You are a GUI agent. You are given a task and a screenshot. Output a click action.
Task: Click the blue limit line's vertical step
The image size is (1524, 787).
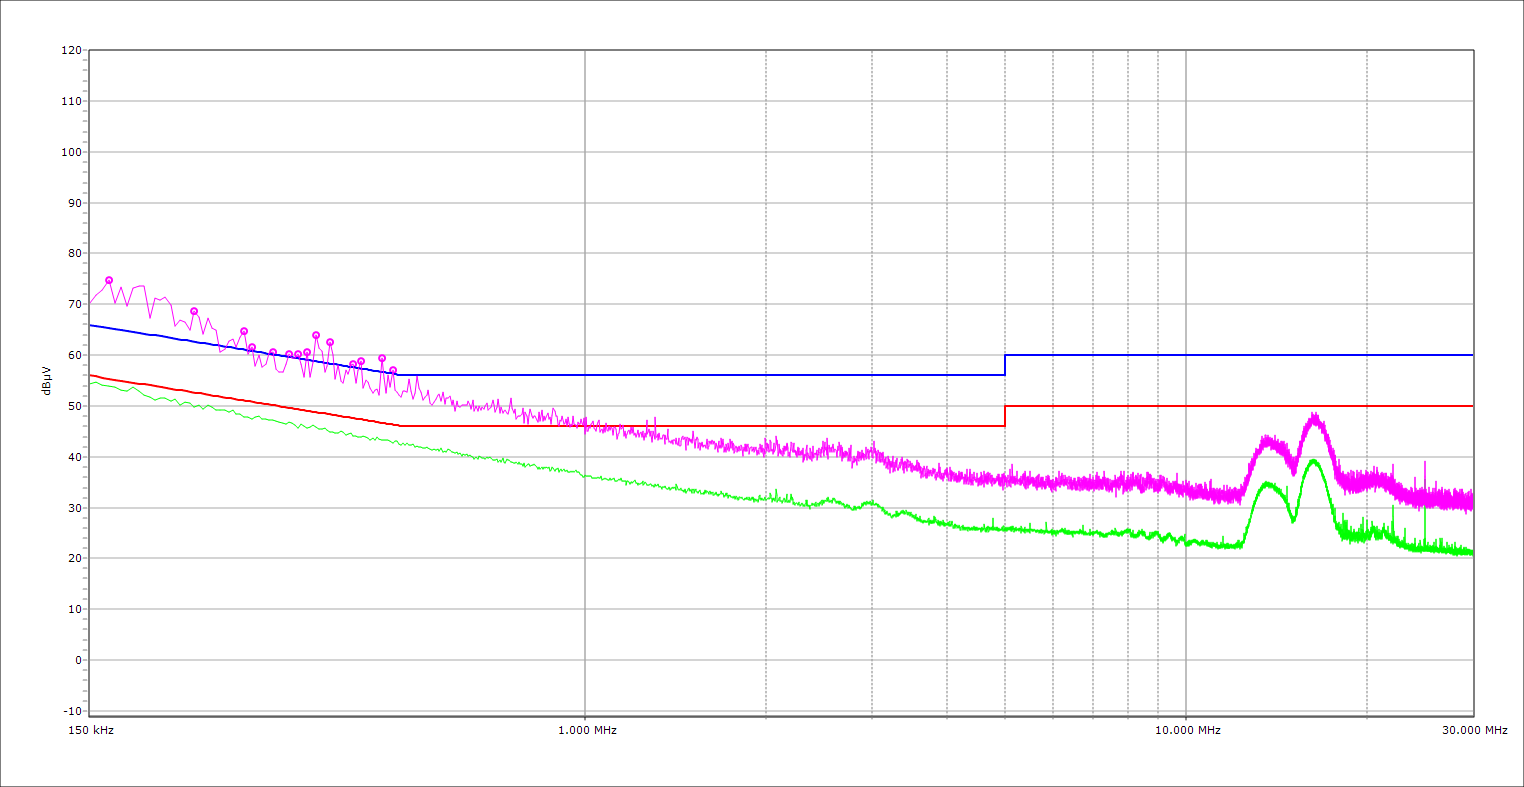tap(1005, 365)
